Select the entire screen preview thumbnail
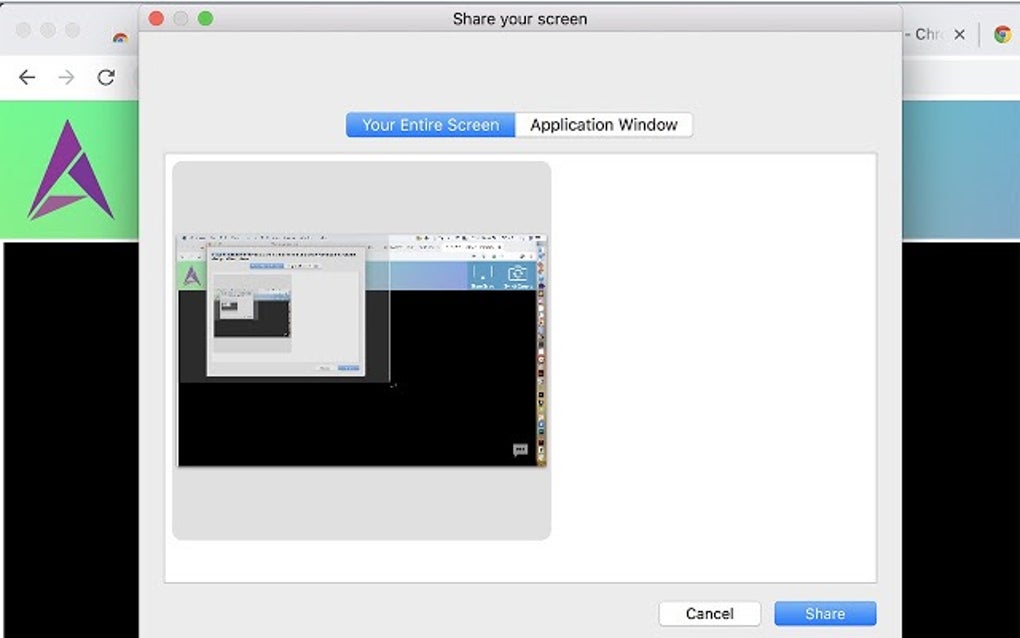 click(361, 349)
